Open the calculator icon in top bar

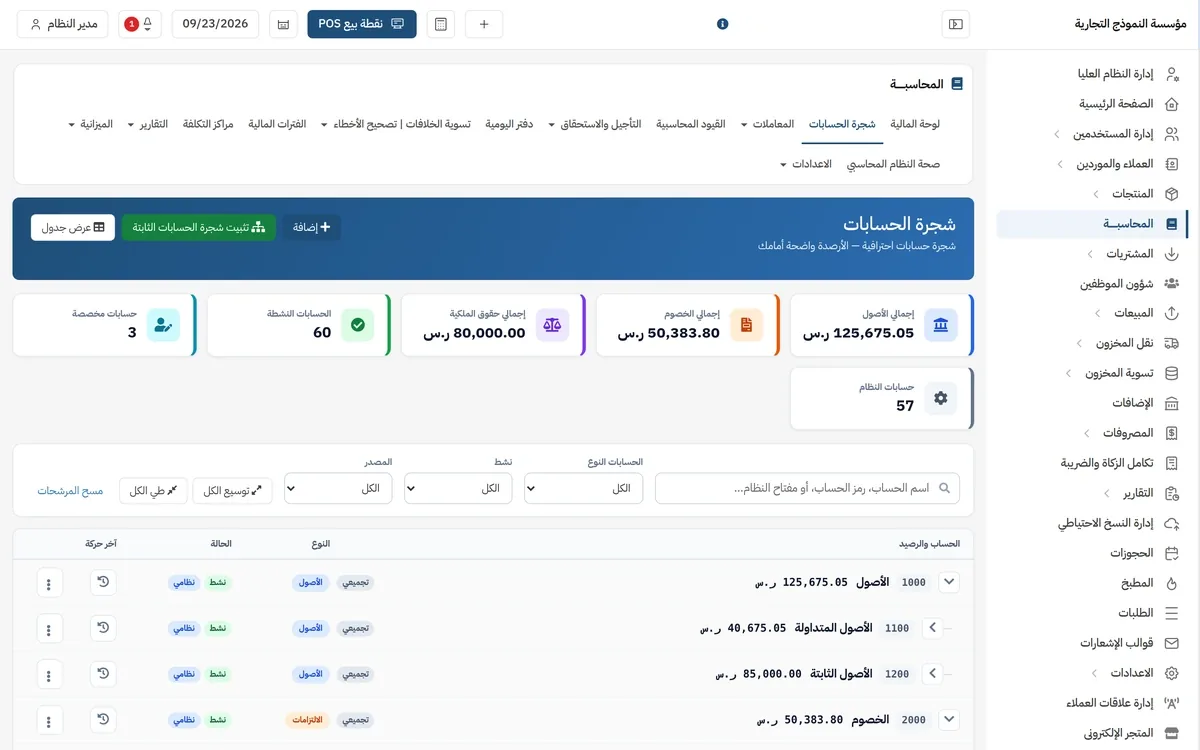pos(441,24)
